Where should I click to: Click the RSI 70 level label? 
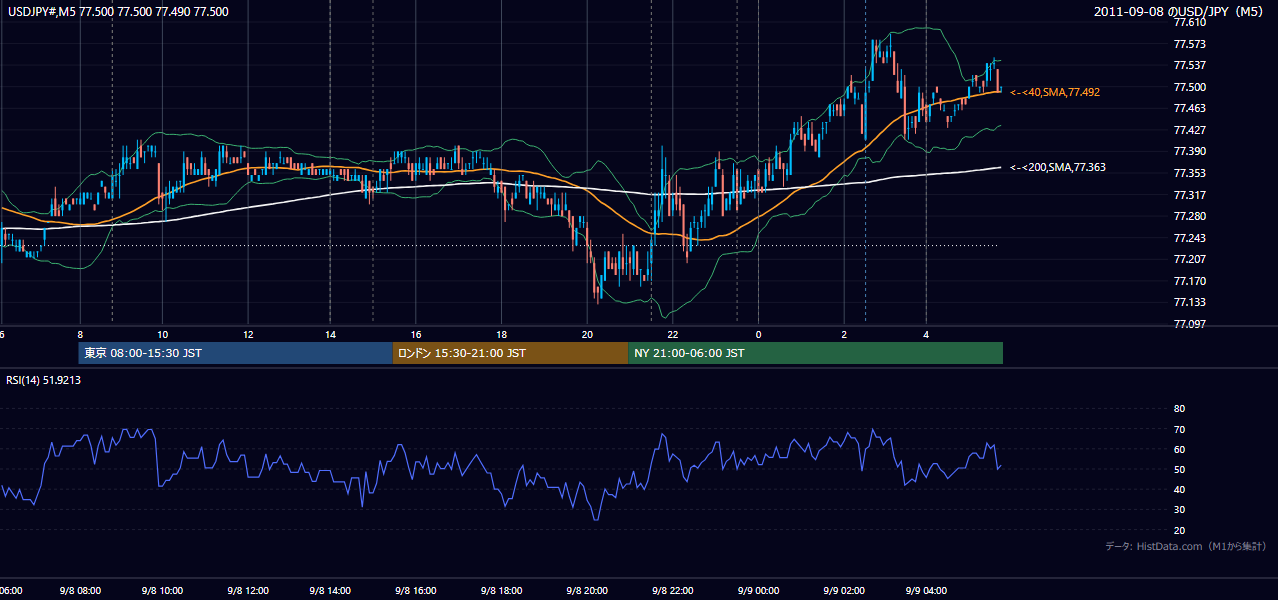click(x=1179, y=429)
